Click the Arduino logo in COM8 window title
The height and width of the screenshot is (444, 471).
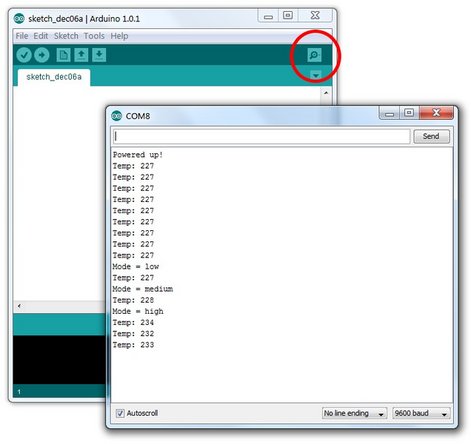117,116
